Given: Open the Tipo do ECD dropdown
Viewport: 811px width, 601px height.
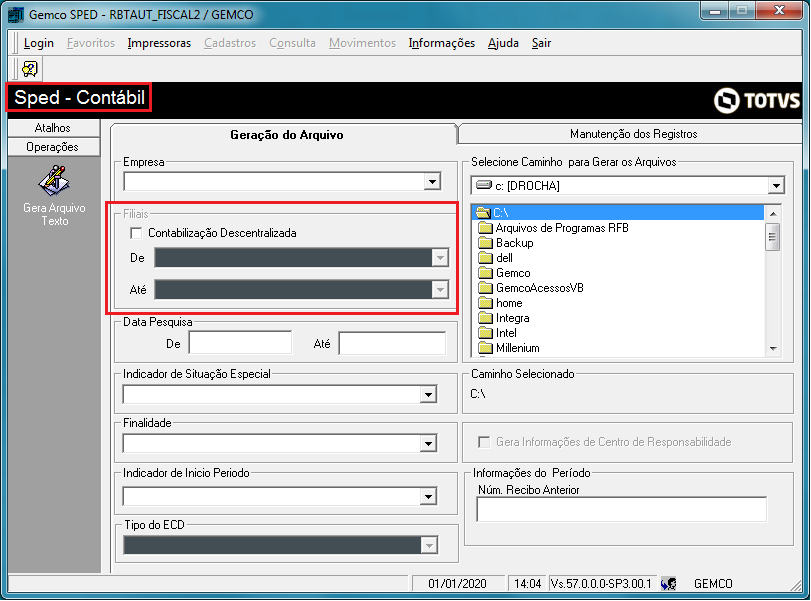Looking at the screenshot, I should (429, 545).
